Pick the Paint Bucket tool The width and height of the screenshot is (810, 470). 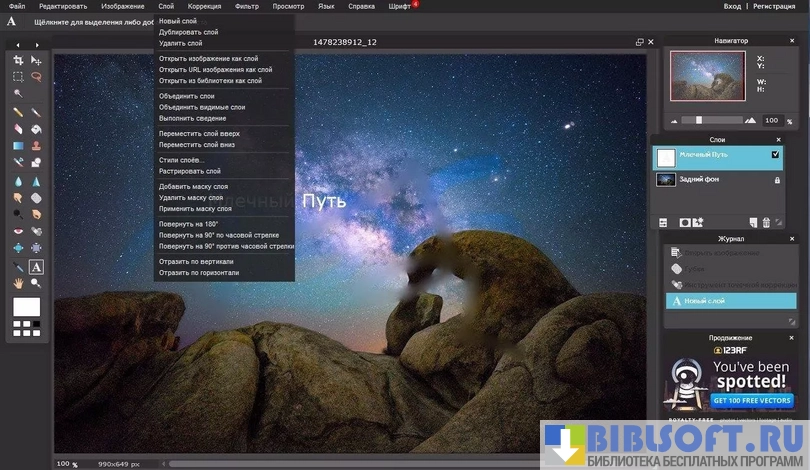pos(36,129)
